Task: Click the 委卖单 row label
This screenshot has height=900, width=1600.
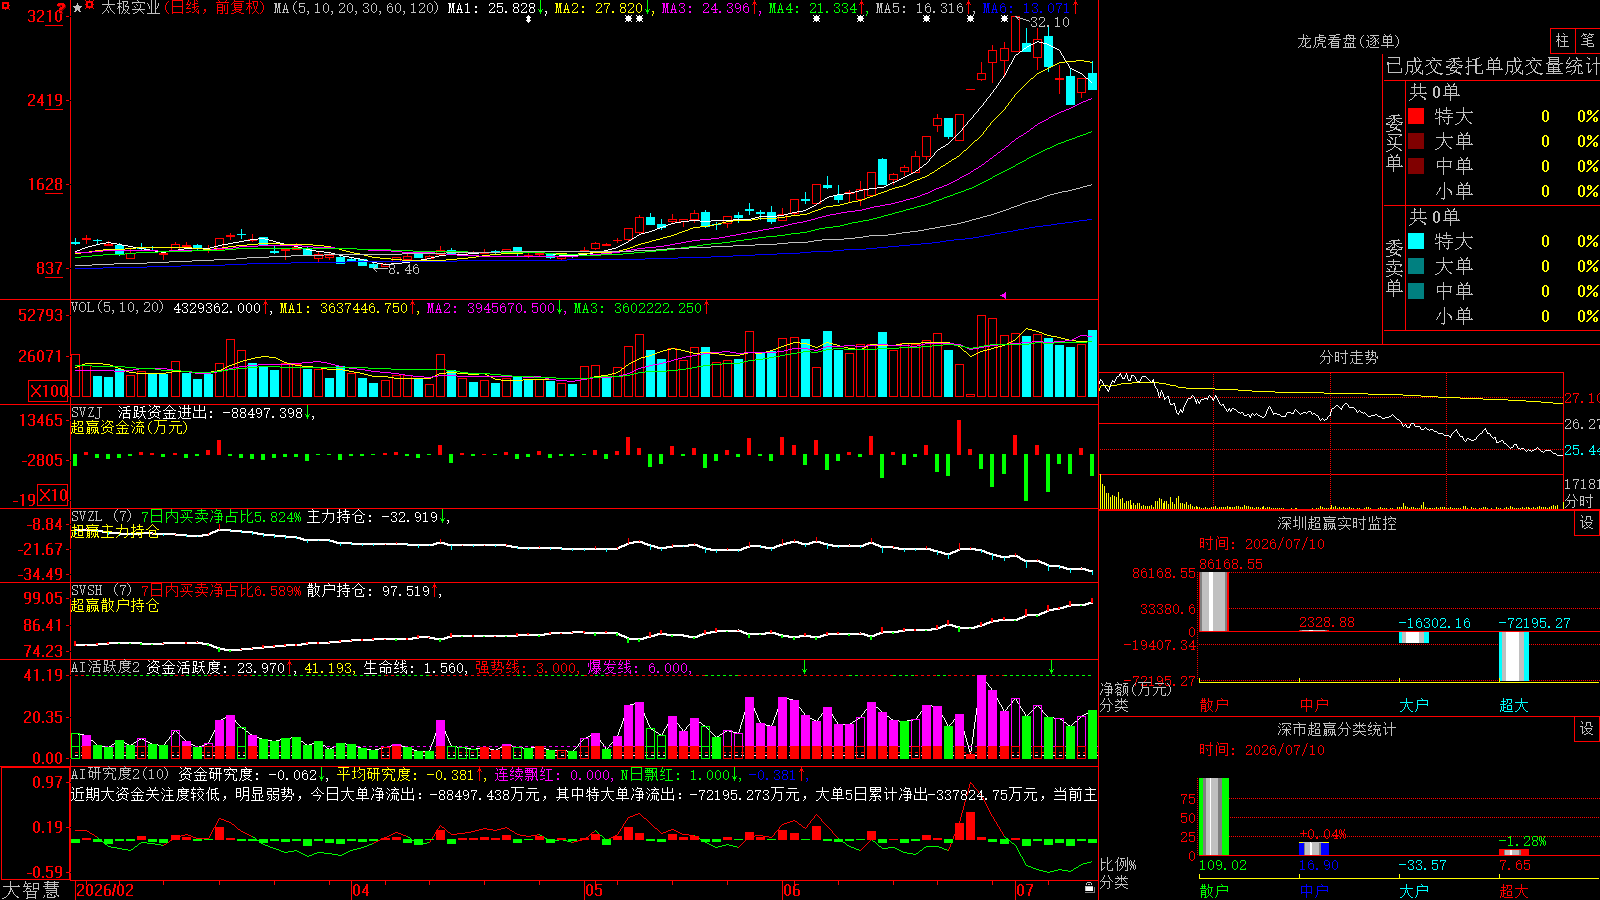Action: [1394, 268]
